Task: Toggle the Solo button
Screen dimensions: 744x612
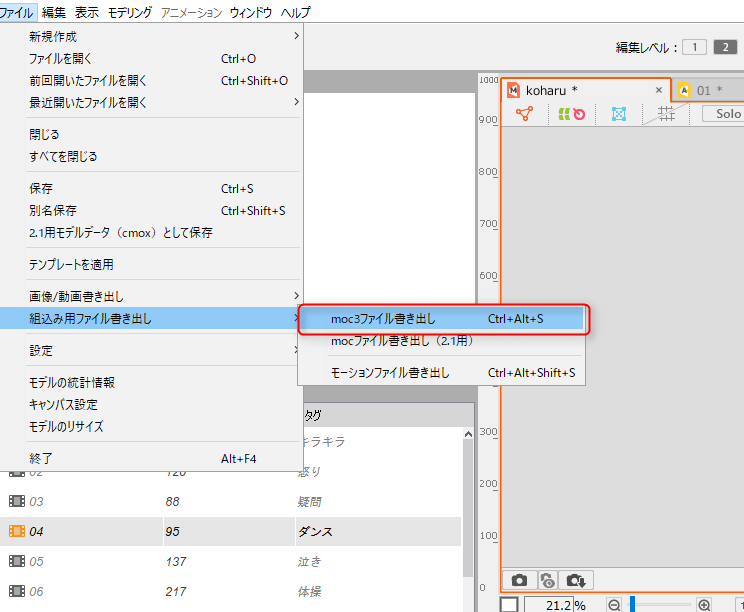Action: coord(723,114)
